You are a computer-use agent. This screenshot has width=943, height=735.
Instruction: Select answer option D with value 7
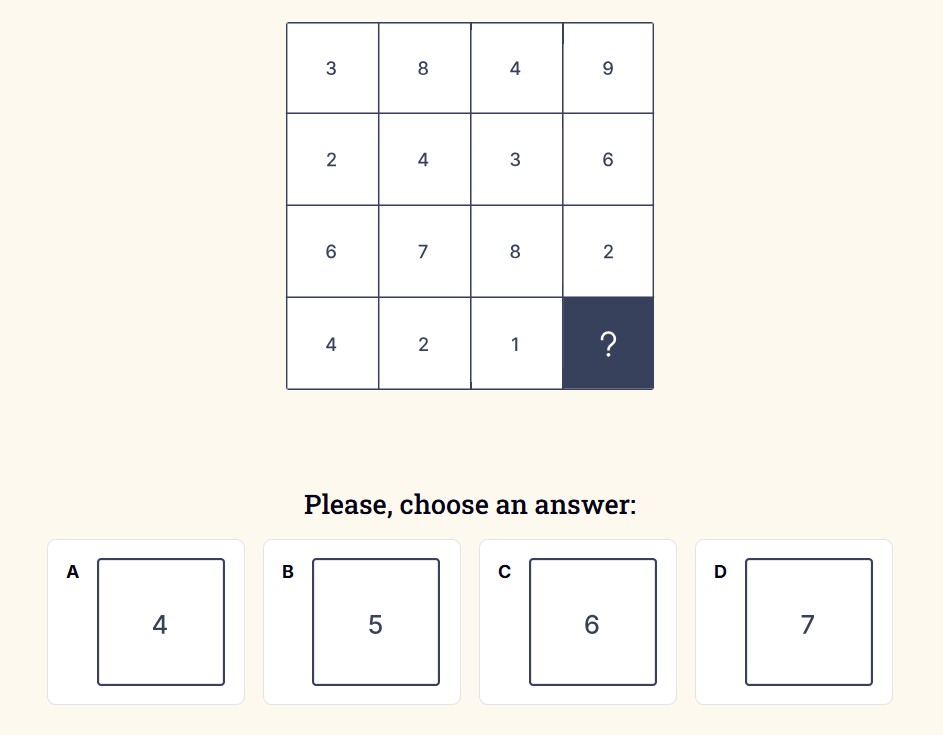[x=809, y=622]
